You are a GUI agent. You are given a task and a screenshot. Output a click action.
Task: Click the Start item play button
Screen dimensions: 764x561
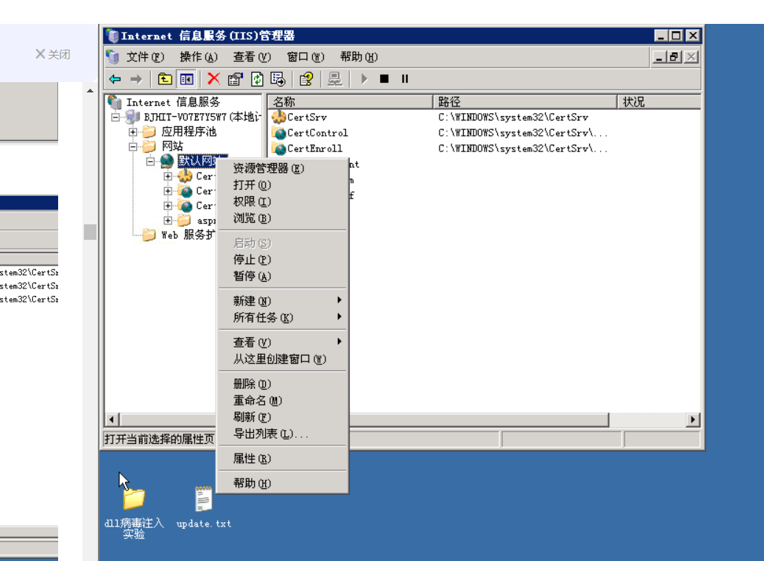pyautogui.click(x=364, y=79)
